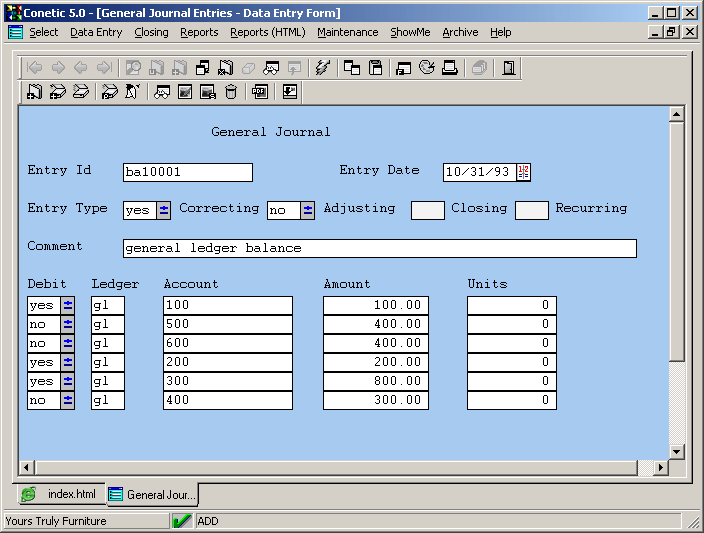Click the Adjusting box
Viewport: 704px width, 533px height.
pyautogui.click(x=428, y=210)
